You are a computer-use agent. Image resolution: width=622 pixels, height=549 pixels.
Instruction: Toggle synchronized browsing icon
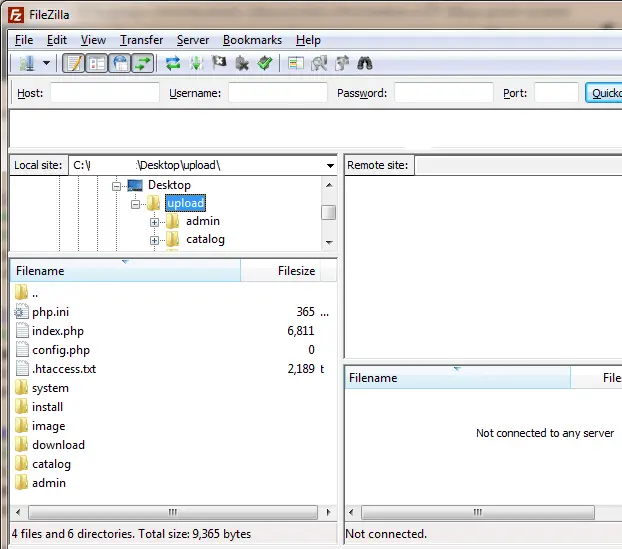[x=342, y=63]
